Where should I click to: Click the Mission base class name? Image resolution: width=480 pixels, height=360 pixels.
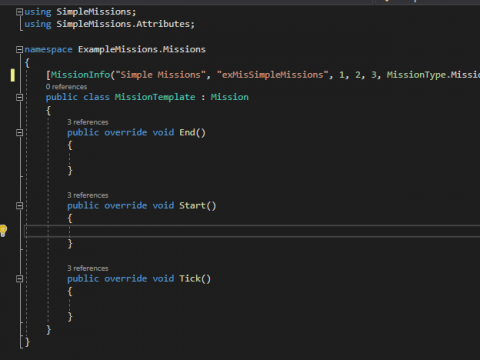tap(229, 97)
